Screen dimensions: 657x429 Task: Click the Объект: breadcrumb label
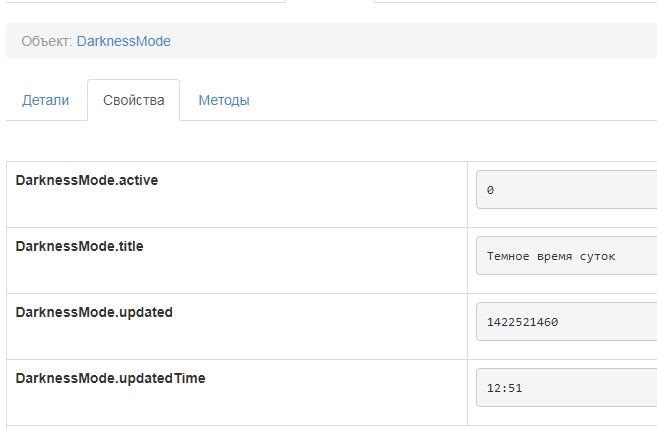[46, 41]
